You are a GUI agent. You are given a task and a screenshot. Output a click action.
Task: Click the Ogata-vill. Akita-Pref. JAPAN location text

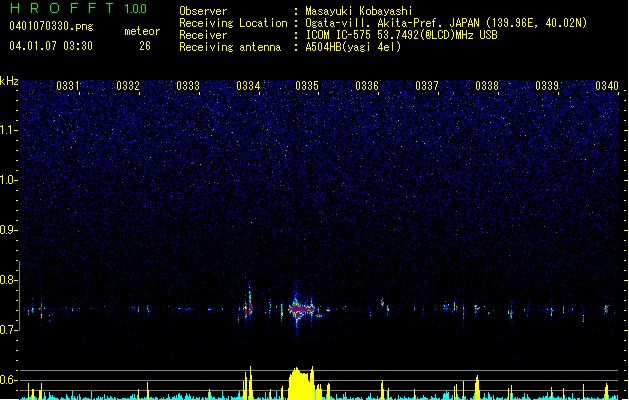click(446, 23)
